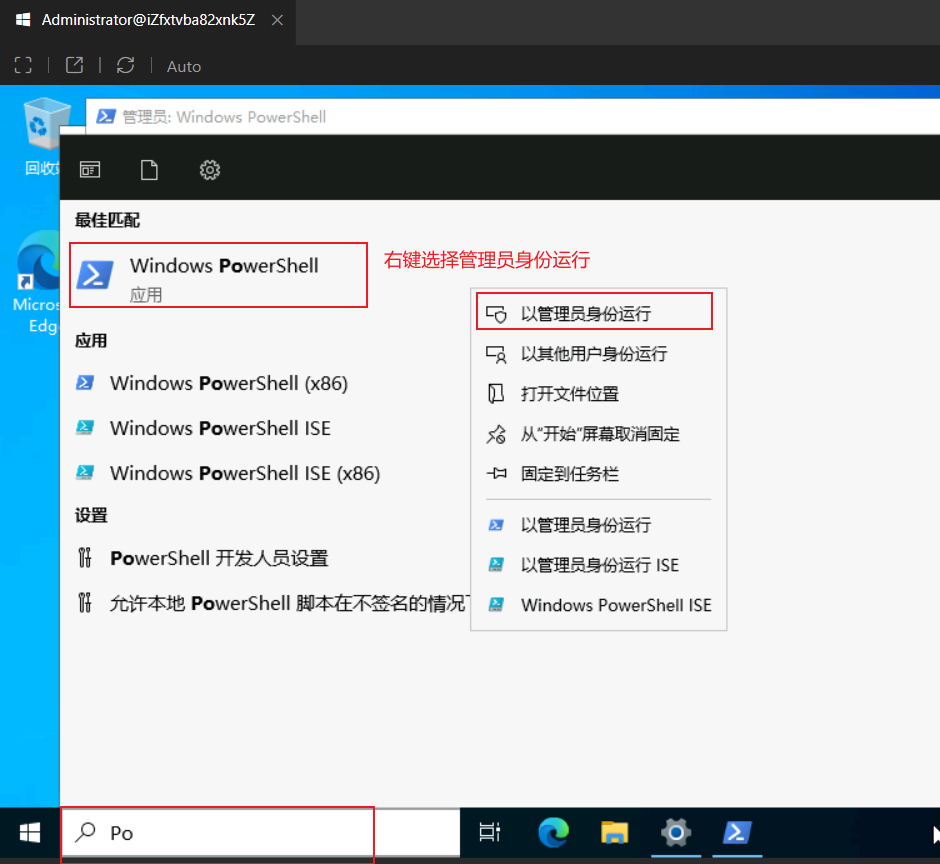
Task: Select the Administrator@iZfxtvba82xnk5Z session tab
Action: pos(148,20)
